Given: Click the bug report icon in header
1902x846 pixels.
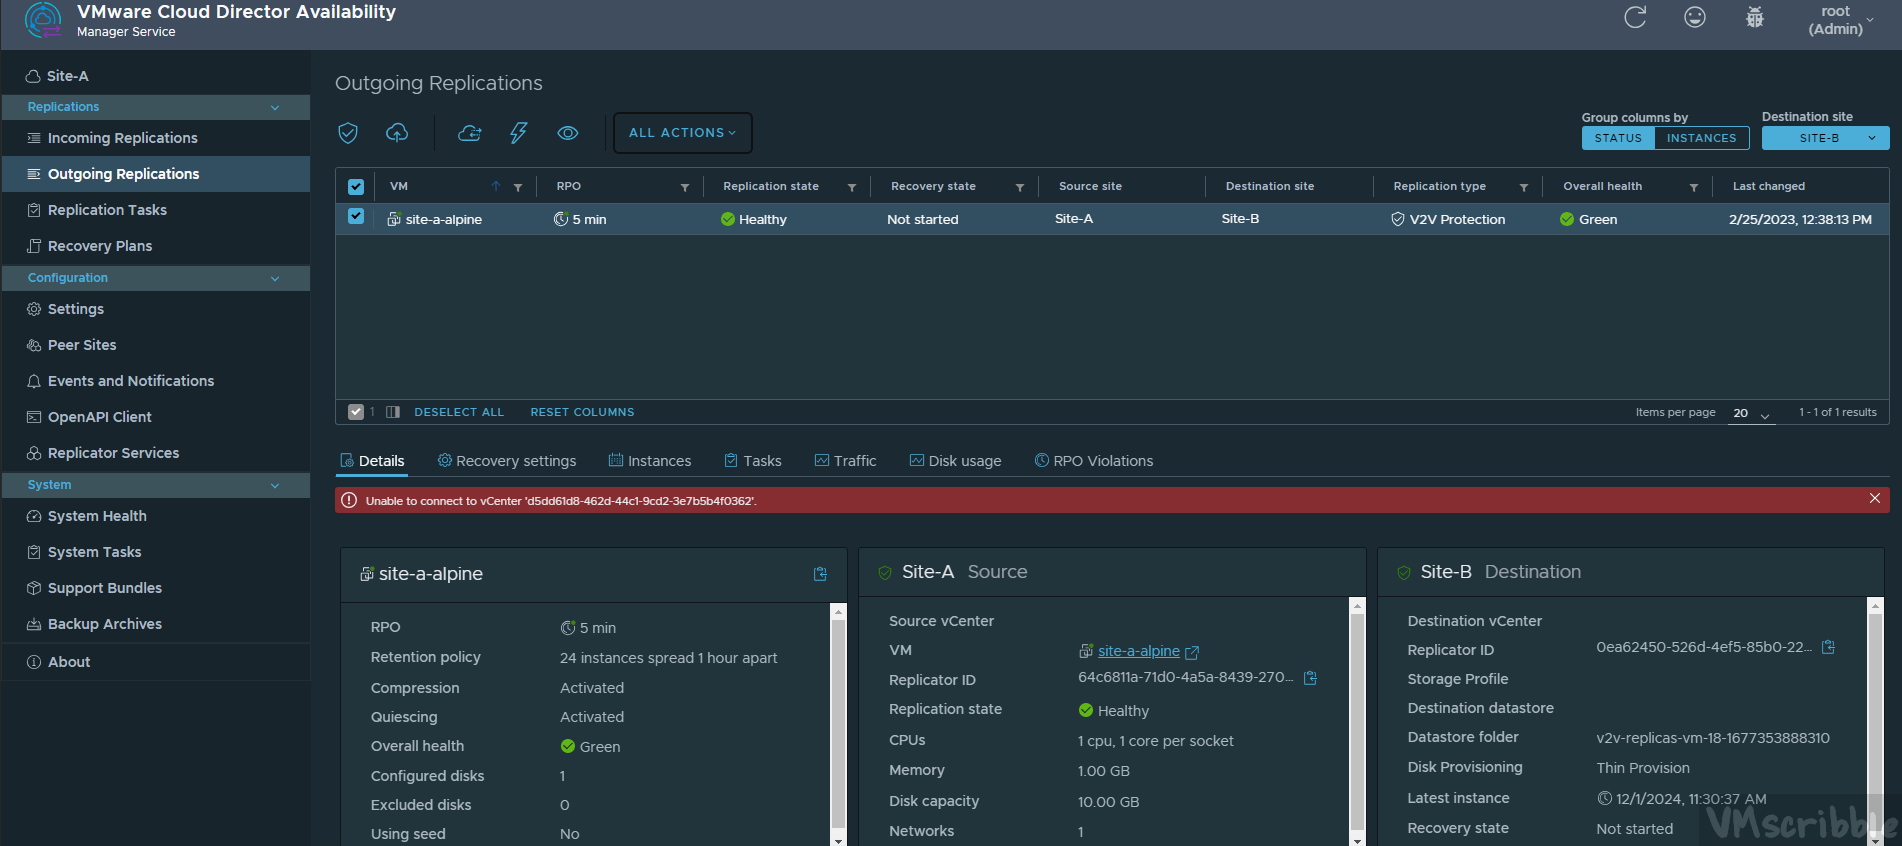Looking at the screenshot, I should (x=1754, y=17).
